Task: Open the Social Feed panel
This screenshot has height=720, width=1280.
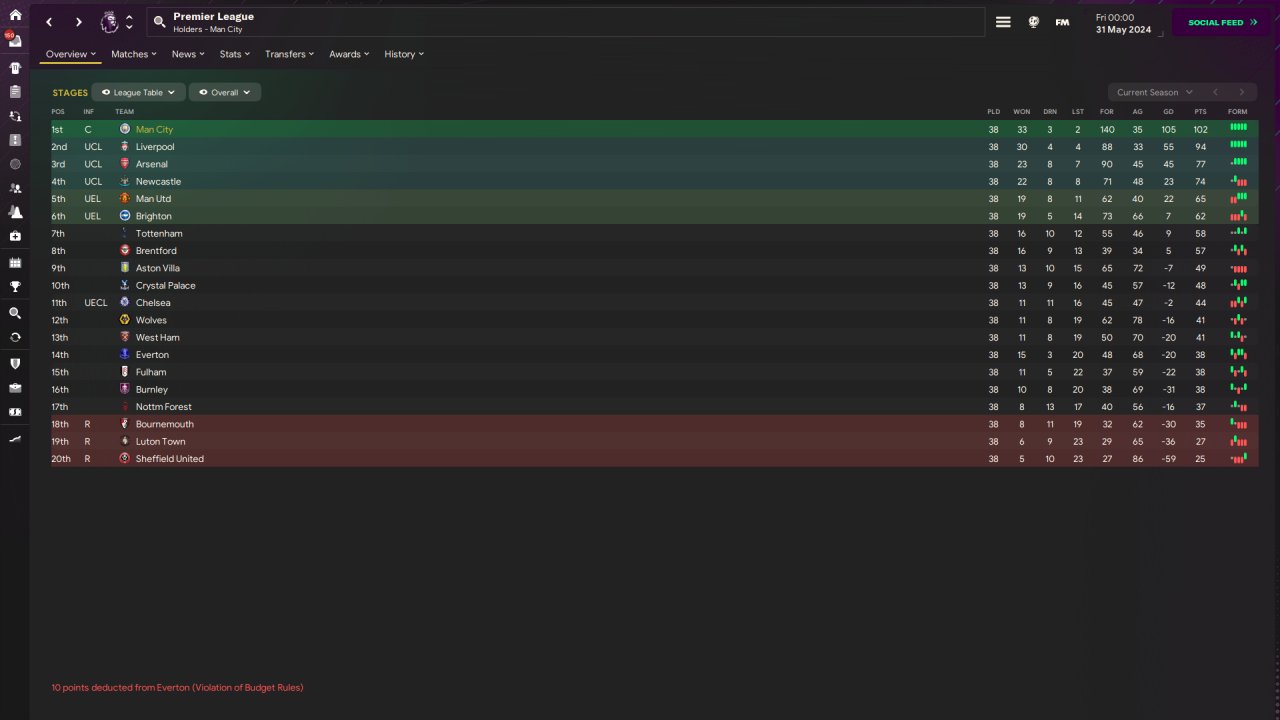Action: 1221,22
